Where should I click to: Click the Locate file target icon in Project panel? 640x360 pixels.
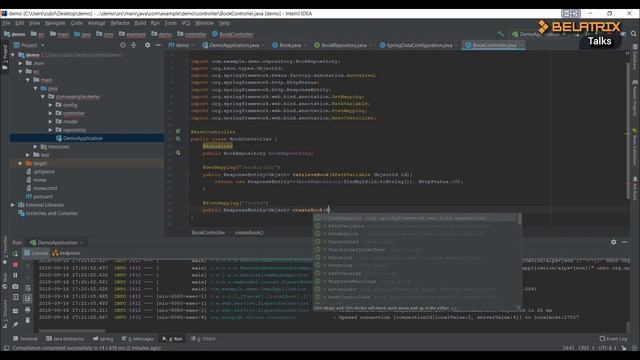pyautogui.click(x=123, y=45)
